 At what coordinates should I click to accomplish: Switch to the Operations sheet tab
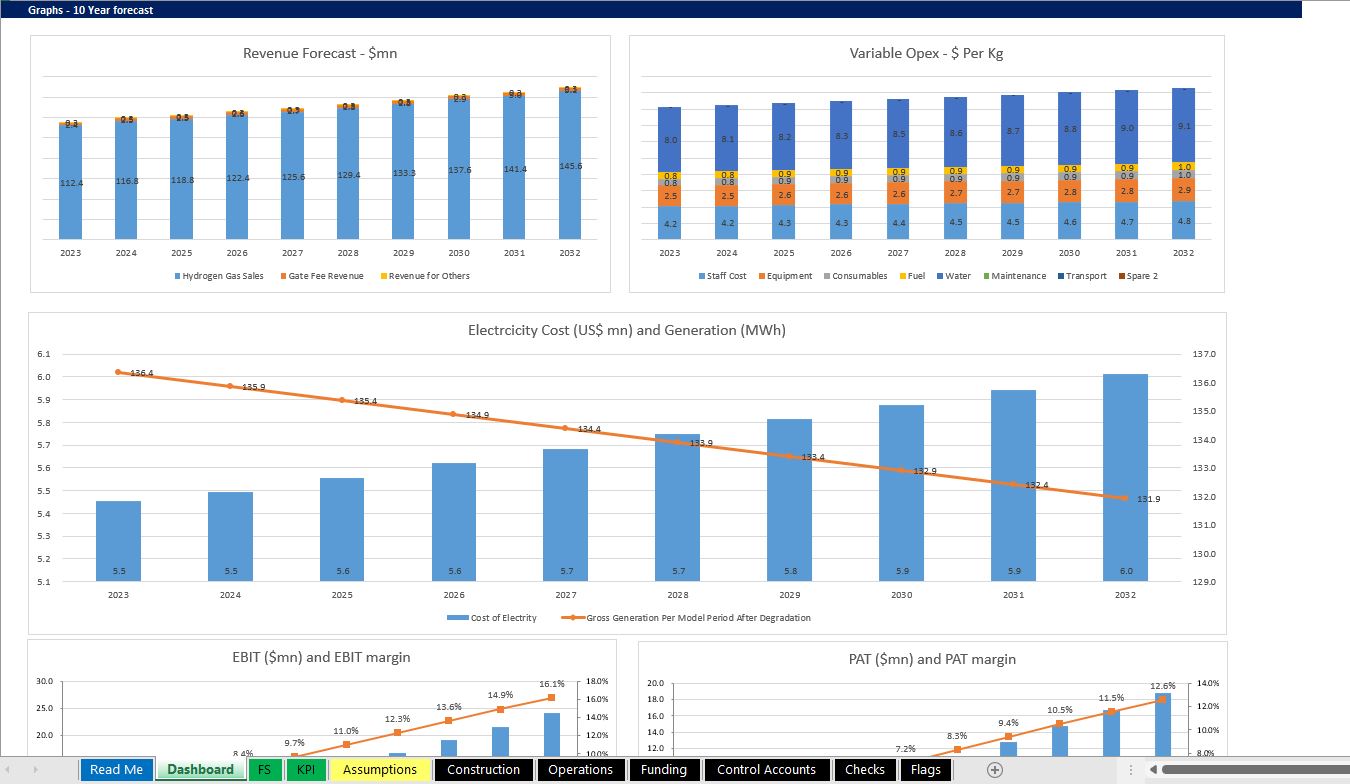coord(581,769)
